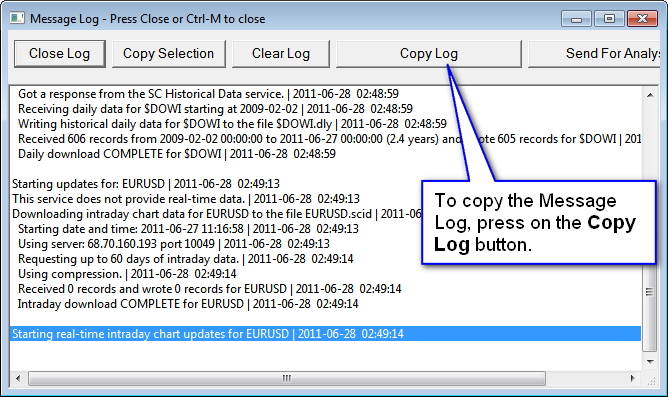Viewport: 668px width, 397px height.
Task: Select line 'Daily download COMPLETE for $DOWI'
Action: pos(177,154)
